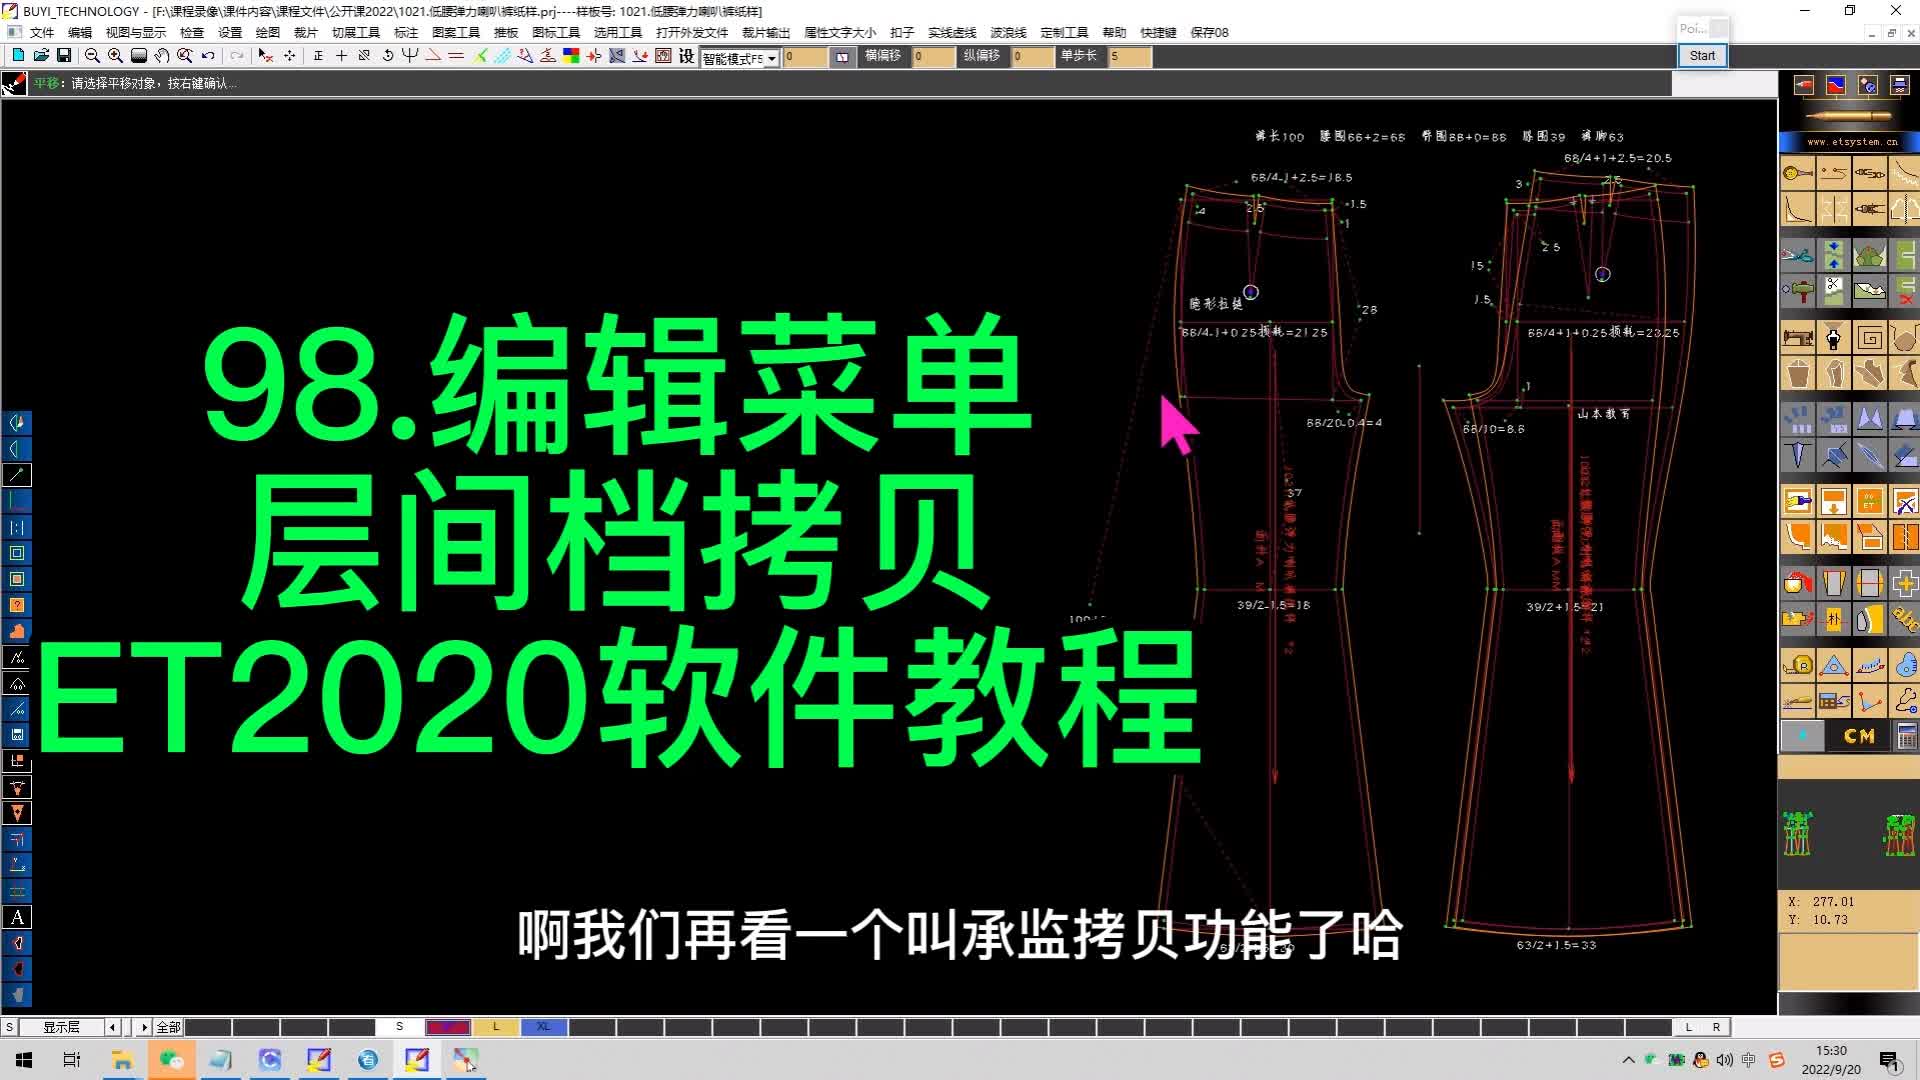This screenshot has height=1080, width=1920.
Task: Select the scissors cutting tool icon
Action: (x=1798, y=255)
